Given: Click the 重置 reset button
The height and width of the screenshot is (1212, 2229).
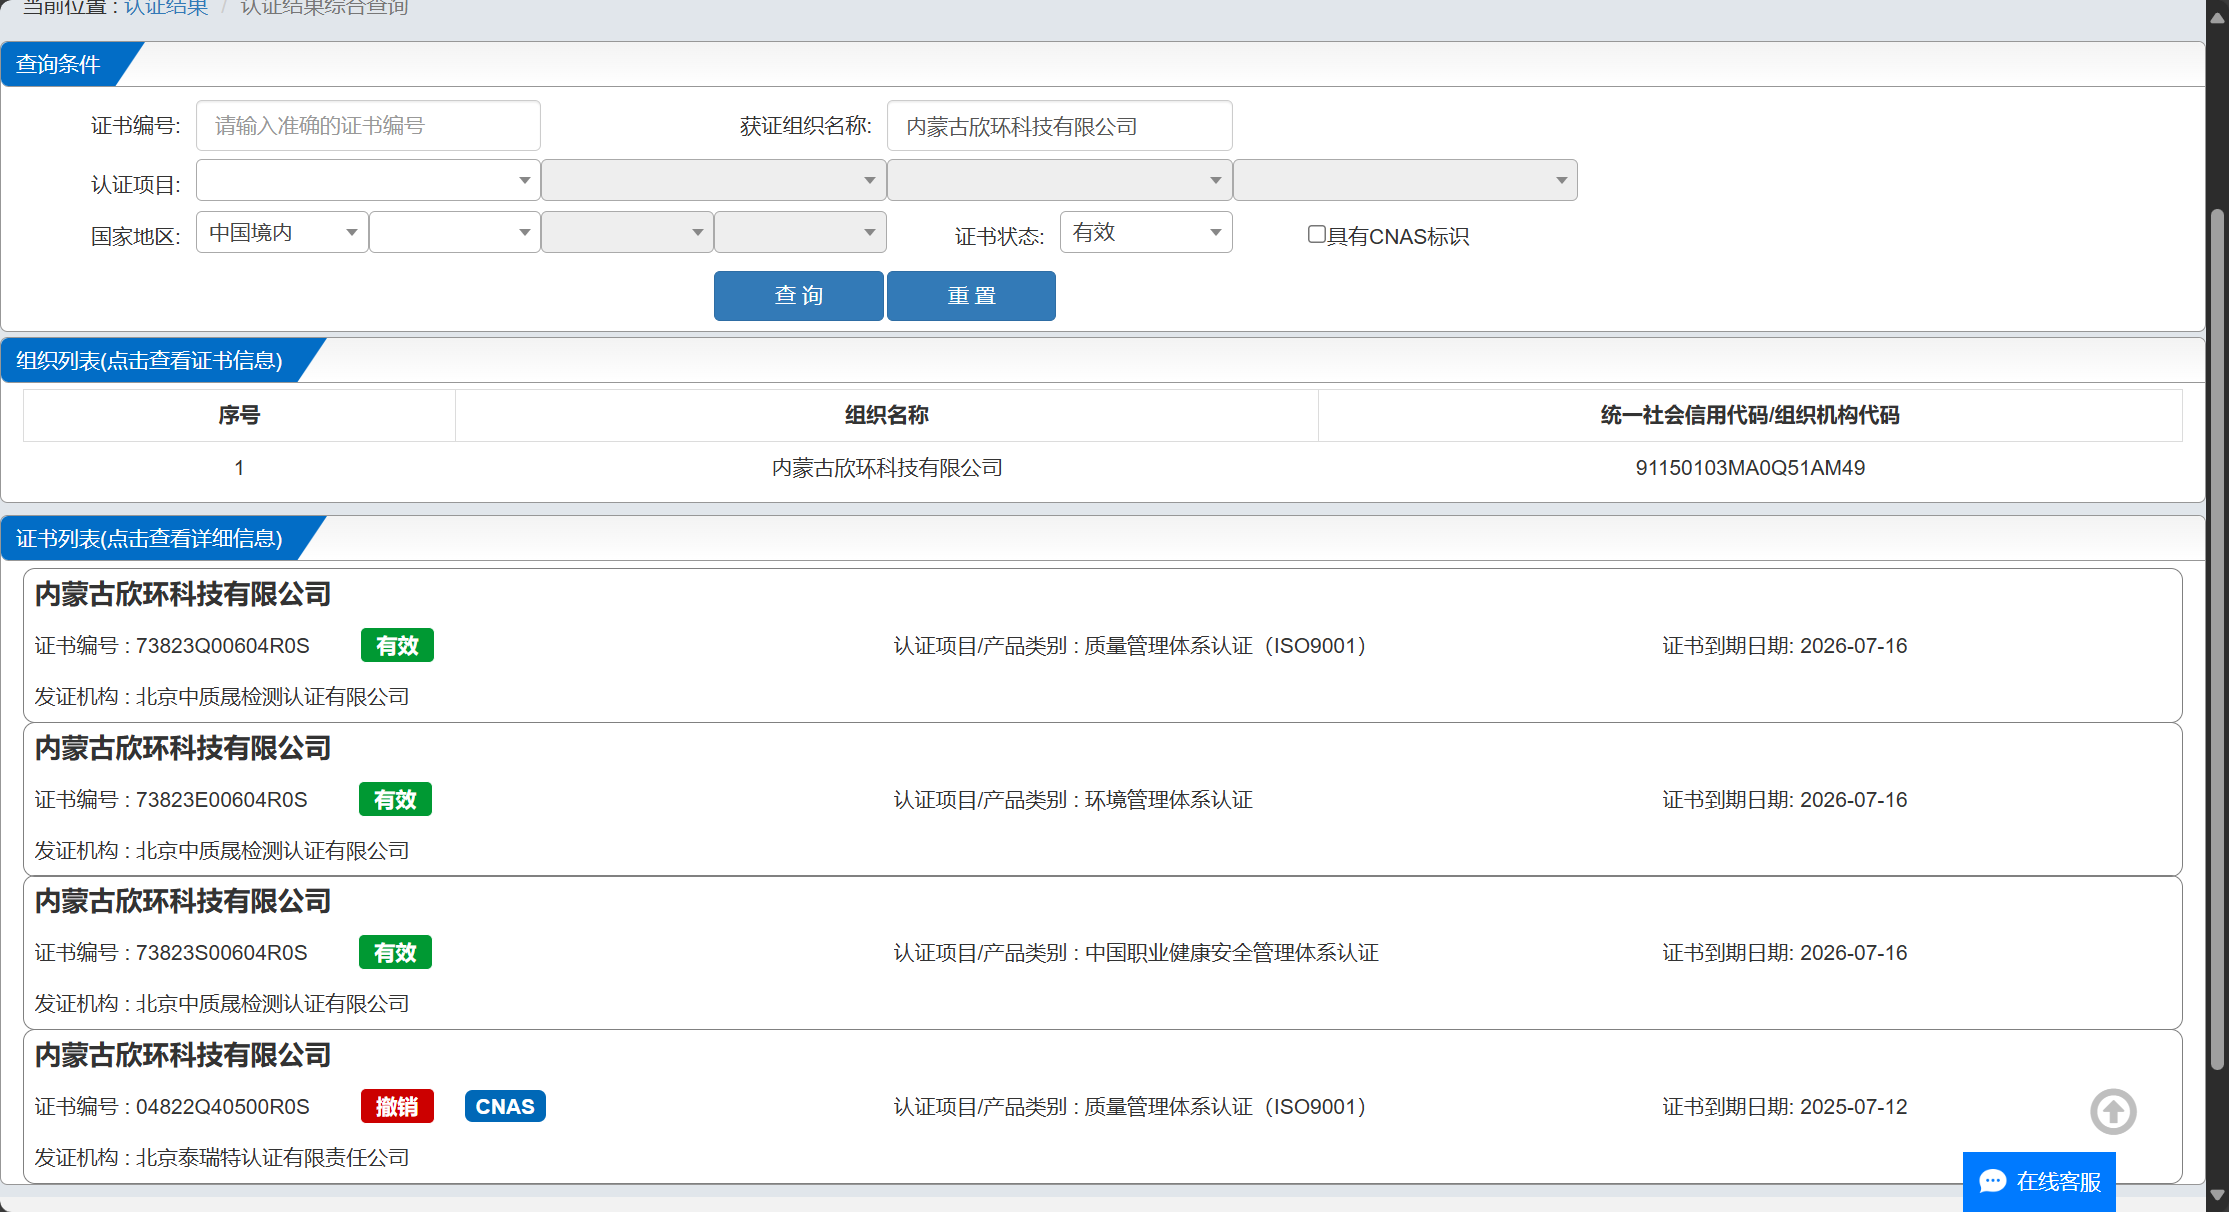Looking at the screenshot, I should [x=971, y=296].
